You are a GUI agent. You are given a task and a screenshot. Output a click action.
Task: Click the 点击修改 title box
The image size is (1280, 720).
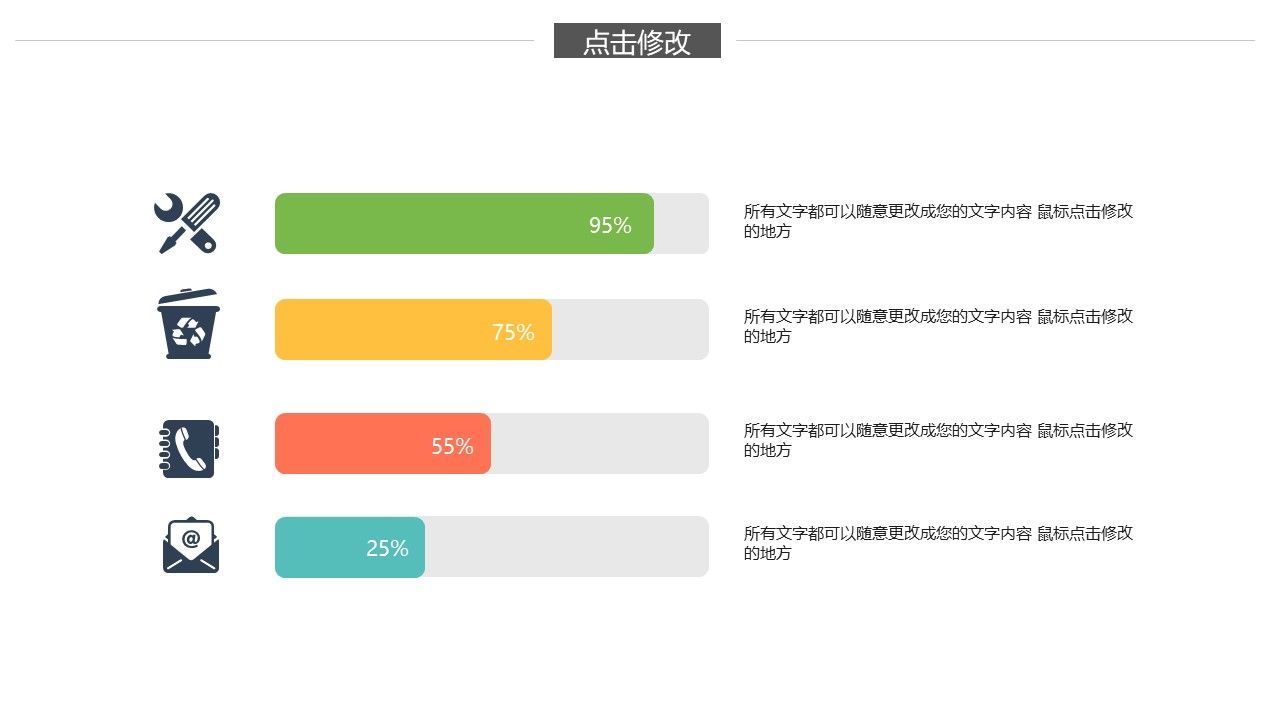point(637,41)
